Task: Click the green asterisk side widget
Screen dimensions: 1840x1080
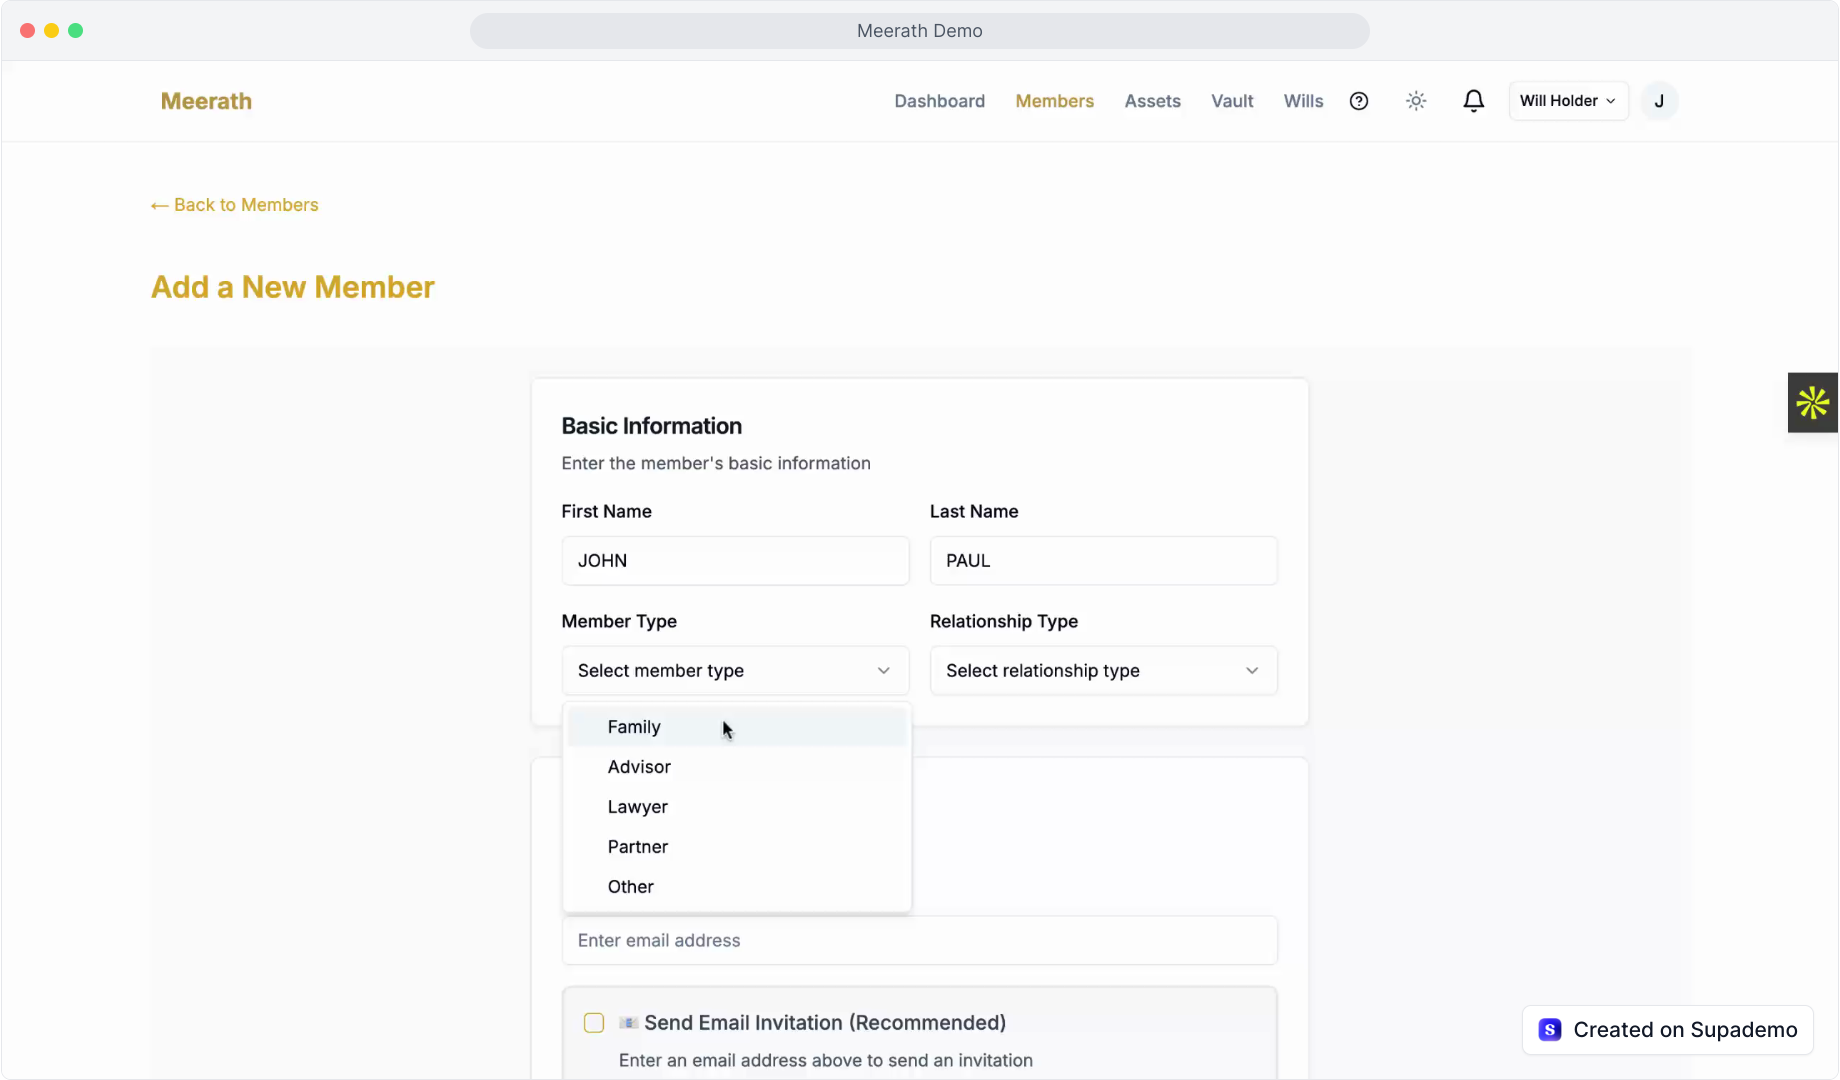Action: pyautogui.click(x=1812, y=403)
